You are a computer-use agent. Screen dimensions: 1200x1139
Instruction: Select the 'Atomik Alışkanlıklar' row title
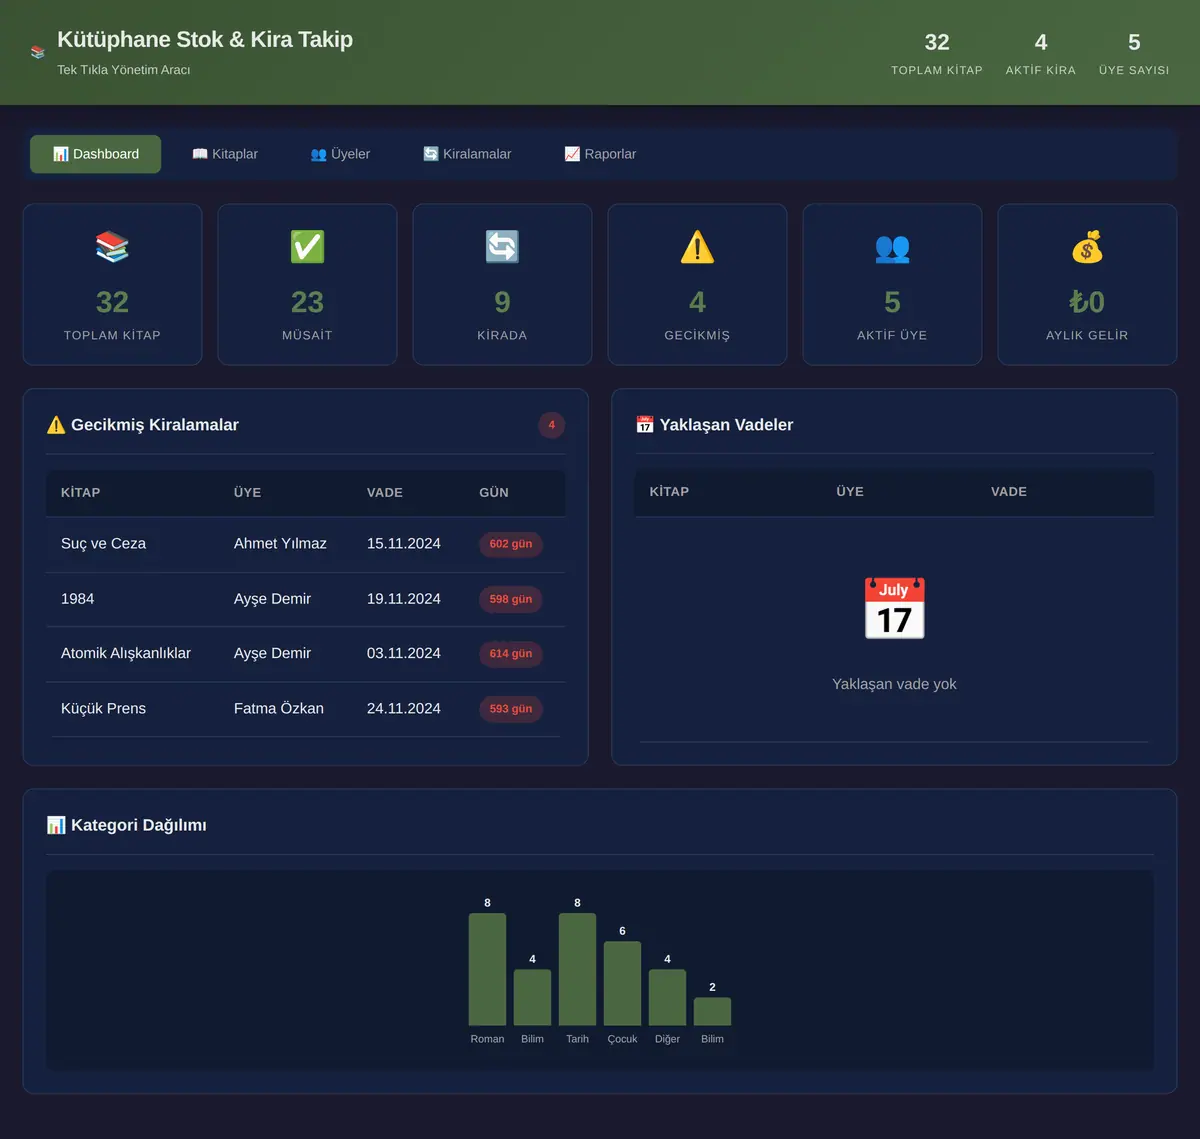(x=126, y=653)
